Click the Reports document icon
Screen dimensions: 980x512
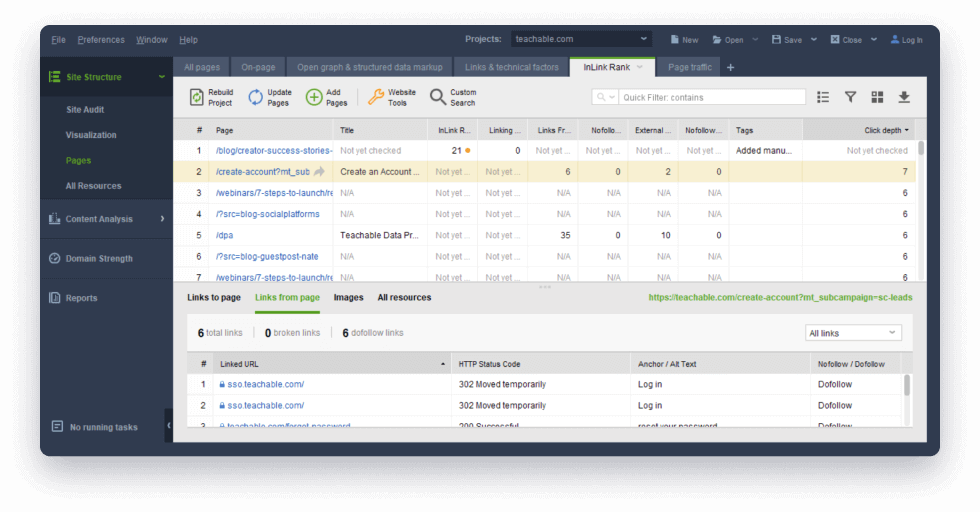[54, 298]
